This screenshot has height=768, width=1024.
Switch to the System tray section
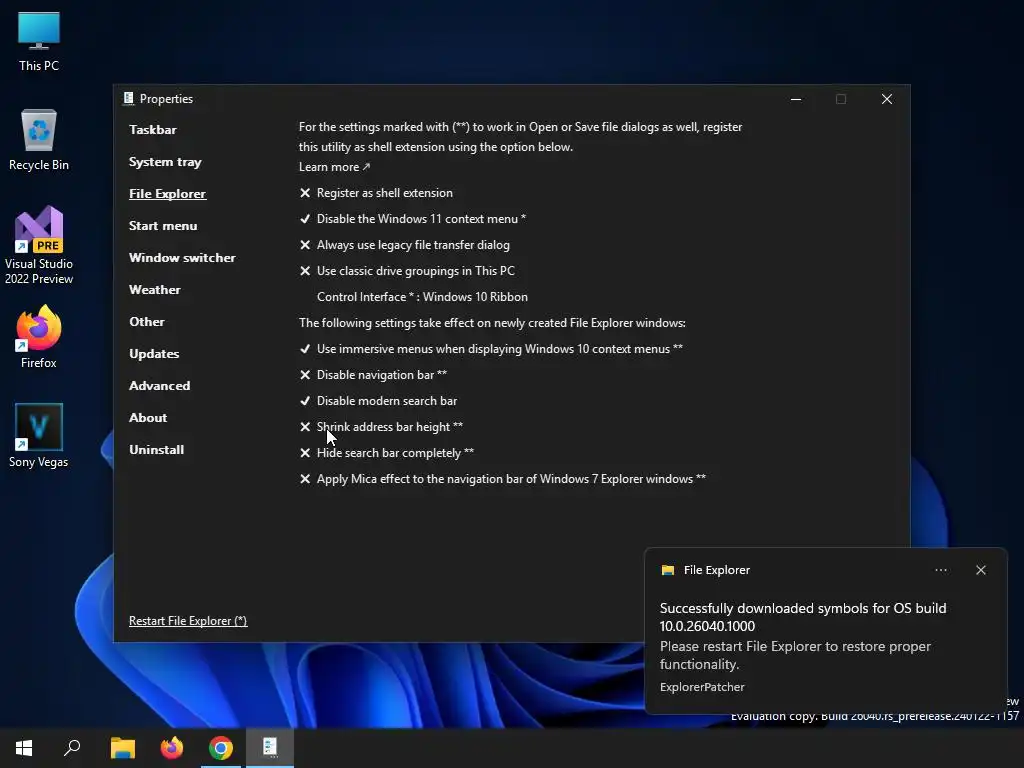[165, 162]
